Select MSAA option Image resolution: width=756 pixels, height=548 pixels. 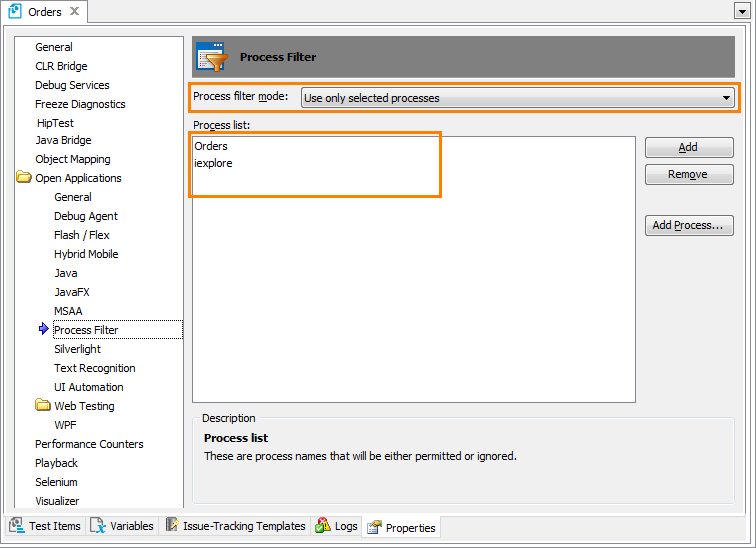click(x=68, y=311)
